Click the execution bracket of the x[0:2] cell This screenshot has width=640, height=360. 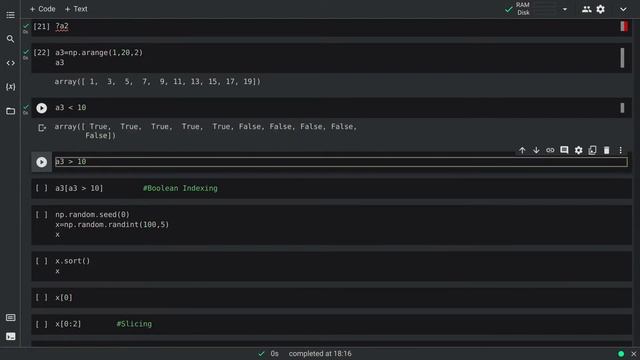41,324
